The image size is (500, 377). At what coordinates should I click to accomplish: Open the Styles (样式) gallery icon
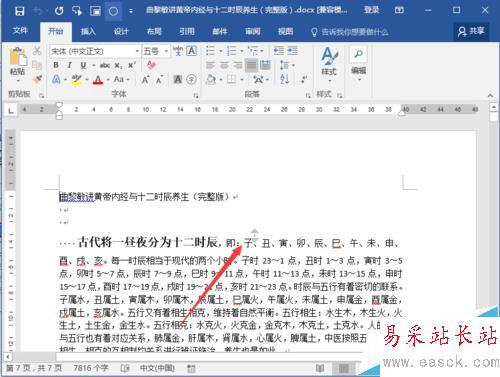coord(329,62)
